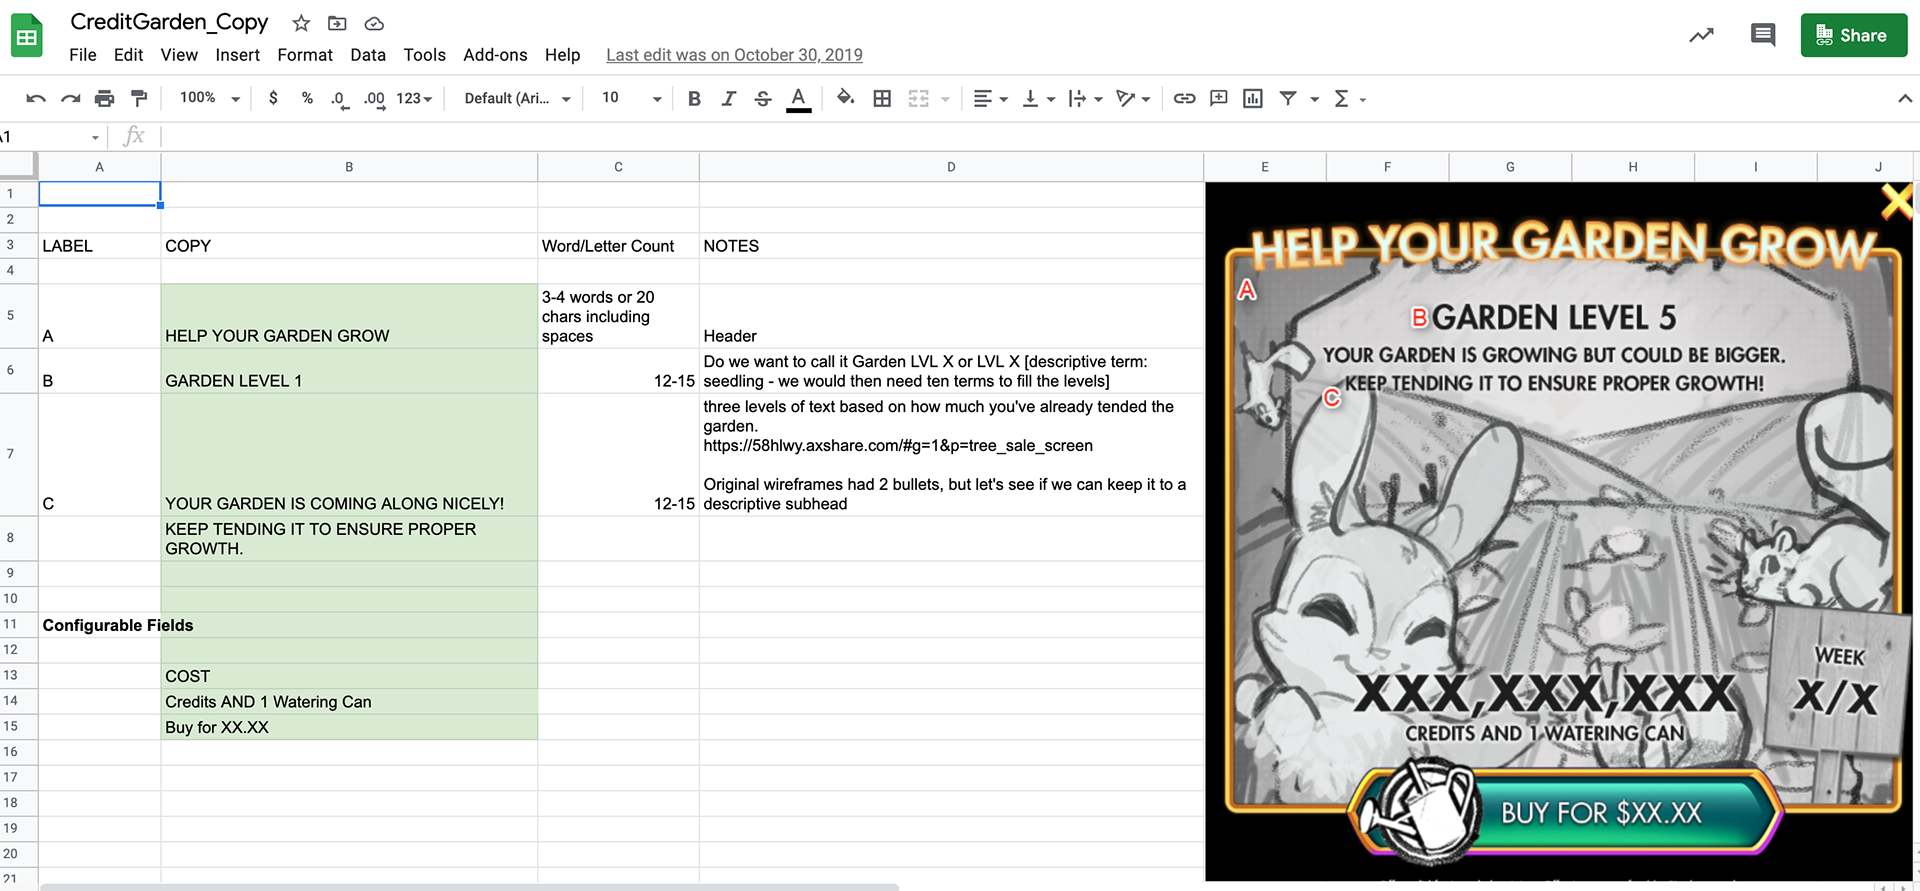Click the formula bar input
This screenshot has height=891, width=1920.
point(1040,136)
